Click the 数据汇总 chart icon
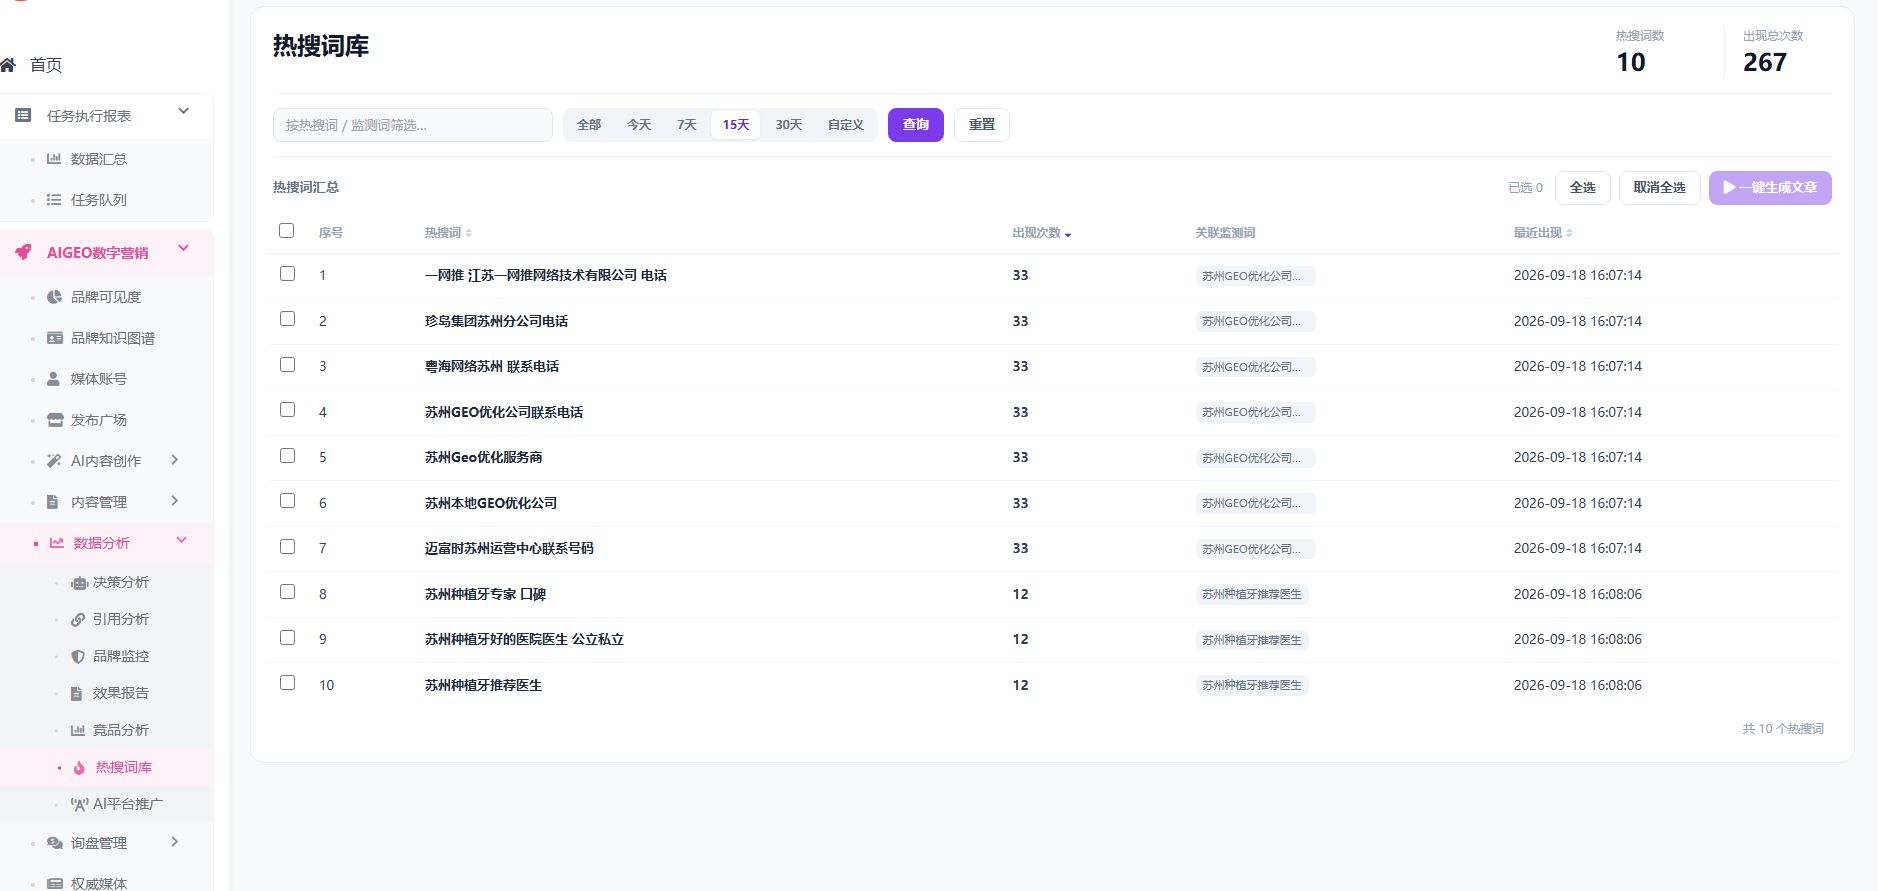 tap(54, 159)
